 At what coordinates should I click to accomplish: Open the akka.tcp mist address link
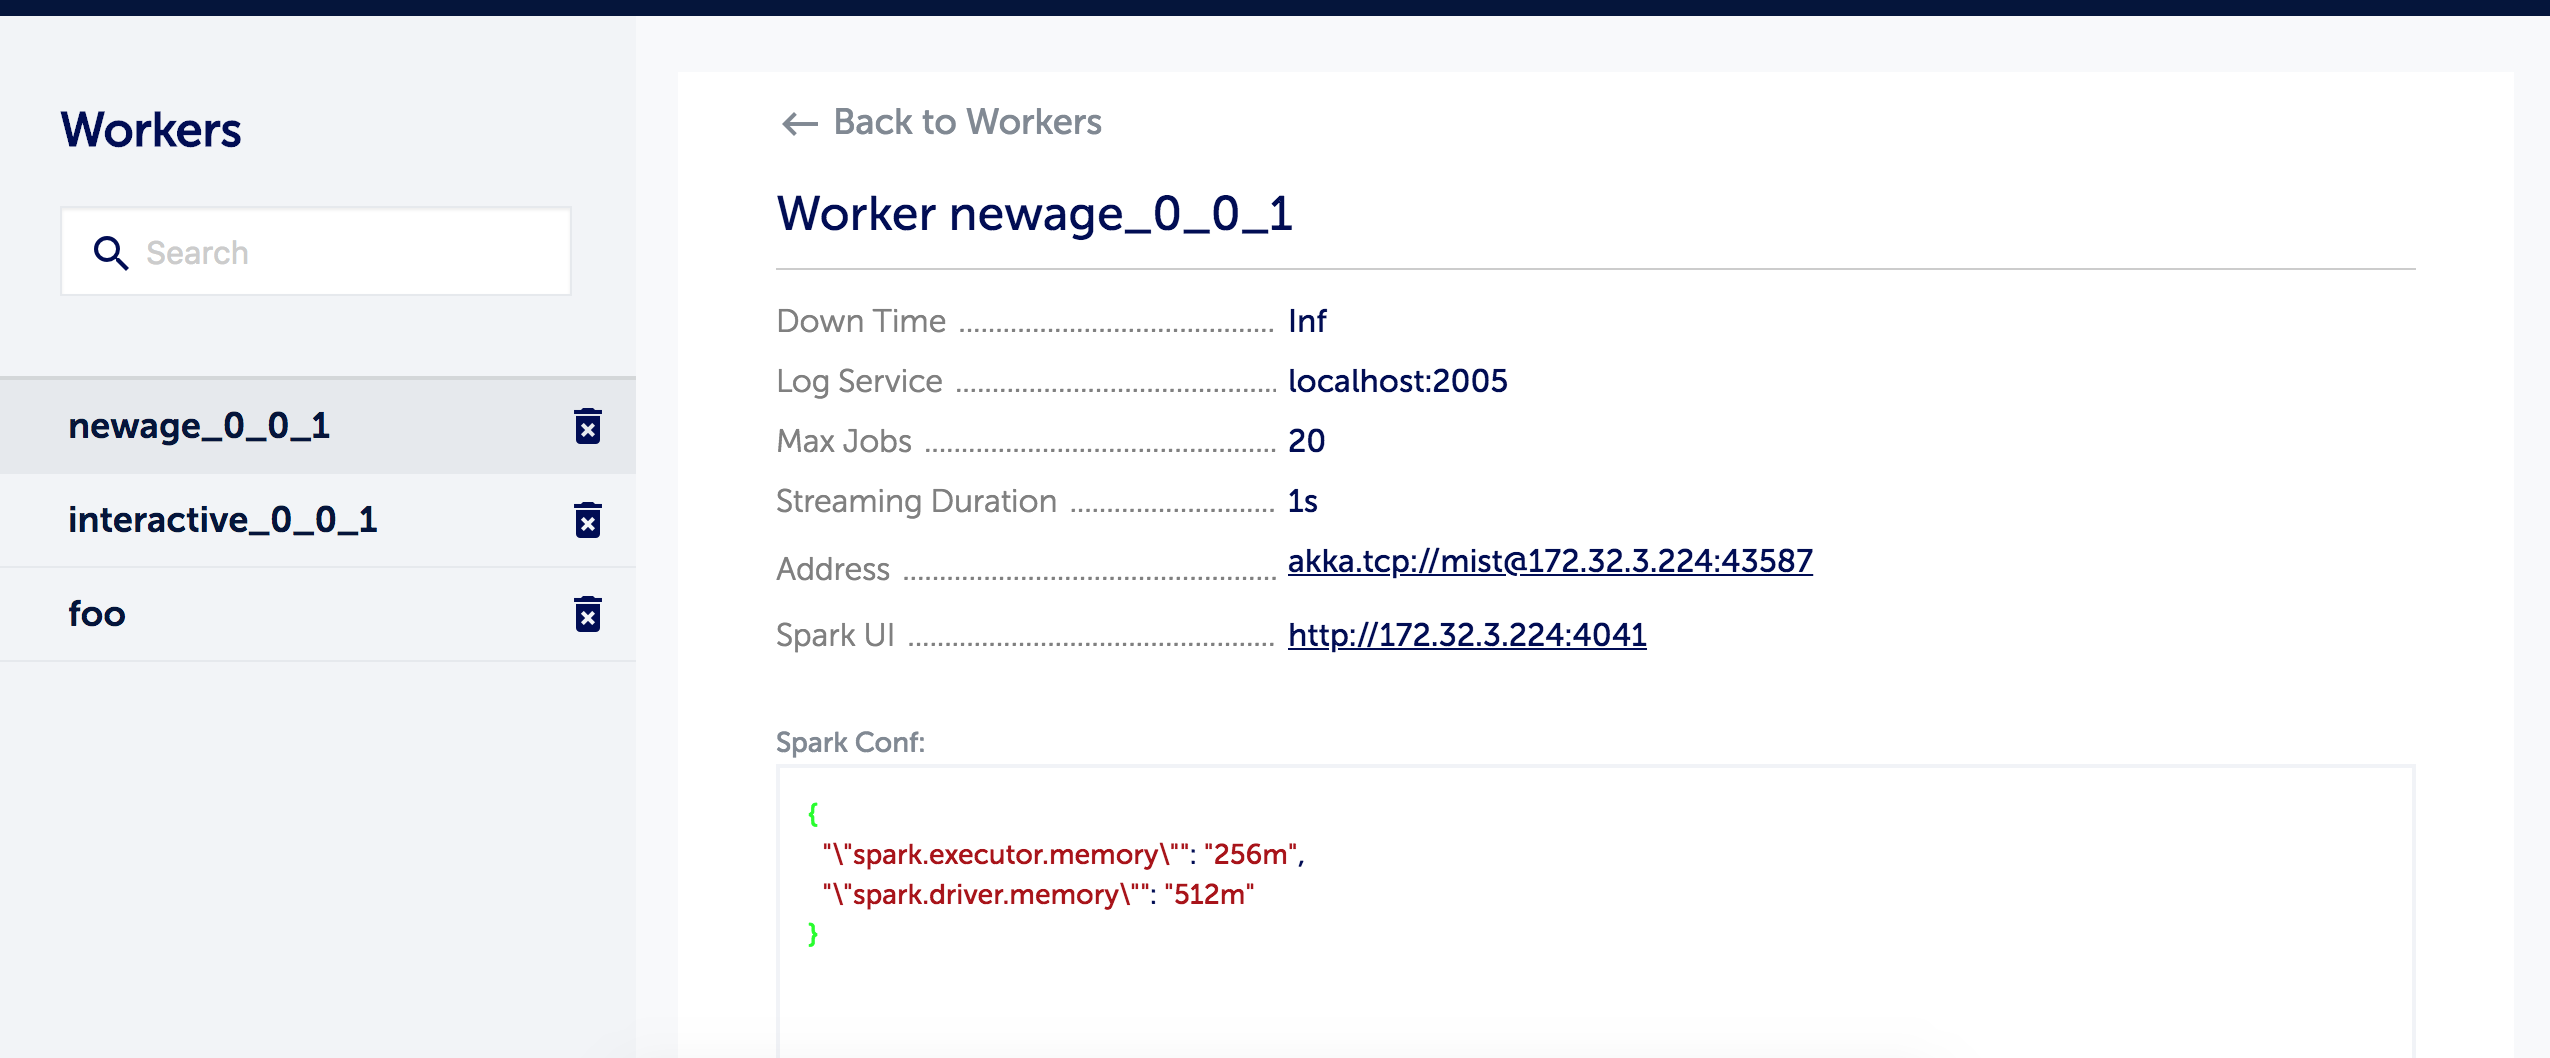tap(1550, 561)
